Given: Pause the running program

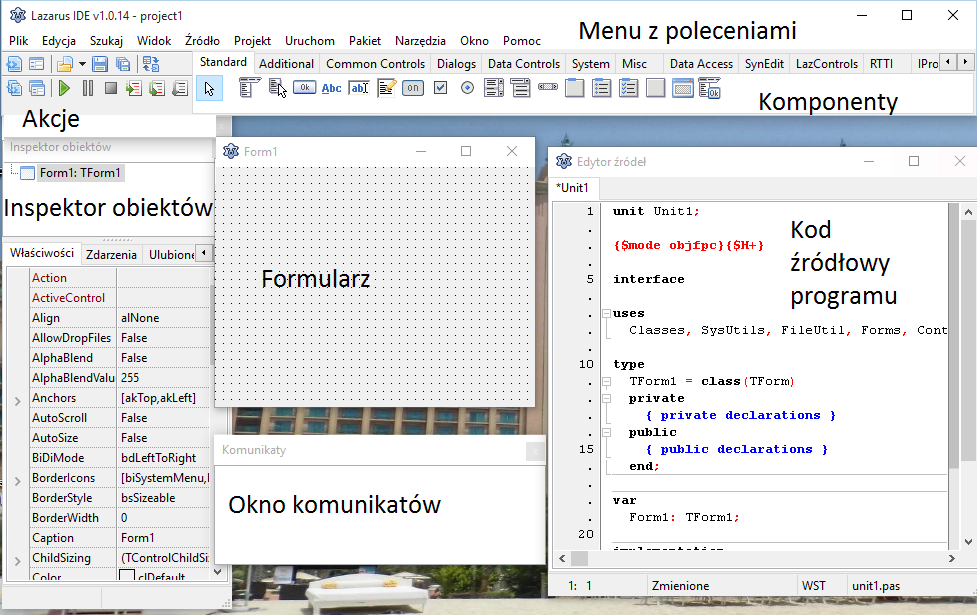Looking at the screenshot, I should coord(88,88).
